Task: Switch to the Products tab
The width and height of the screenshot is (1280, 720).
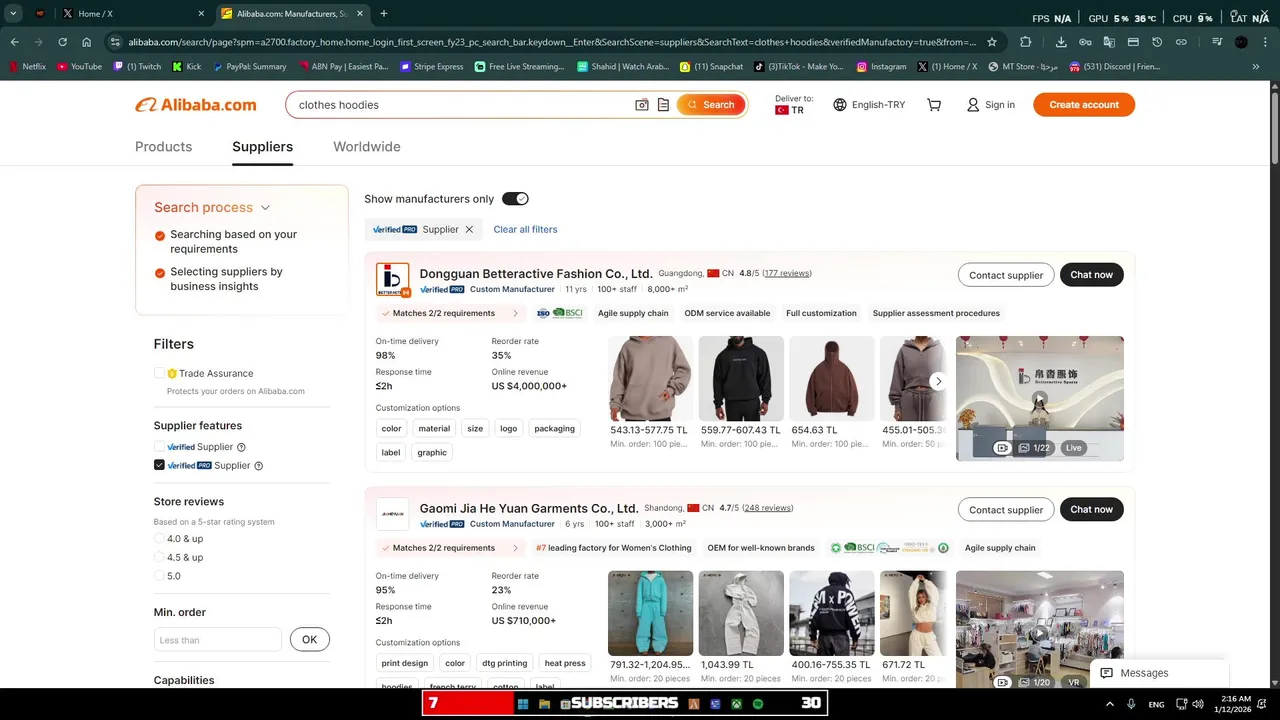Action: click(163, 147)
